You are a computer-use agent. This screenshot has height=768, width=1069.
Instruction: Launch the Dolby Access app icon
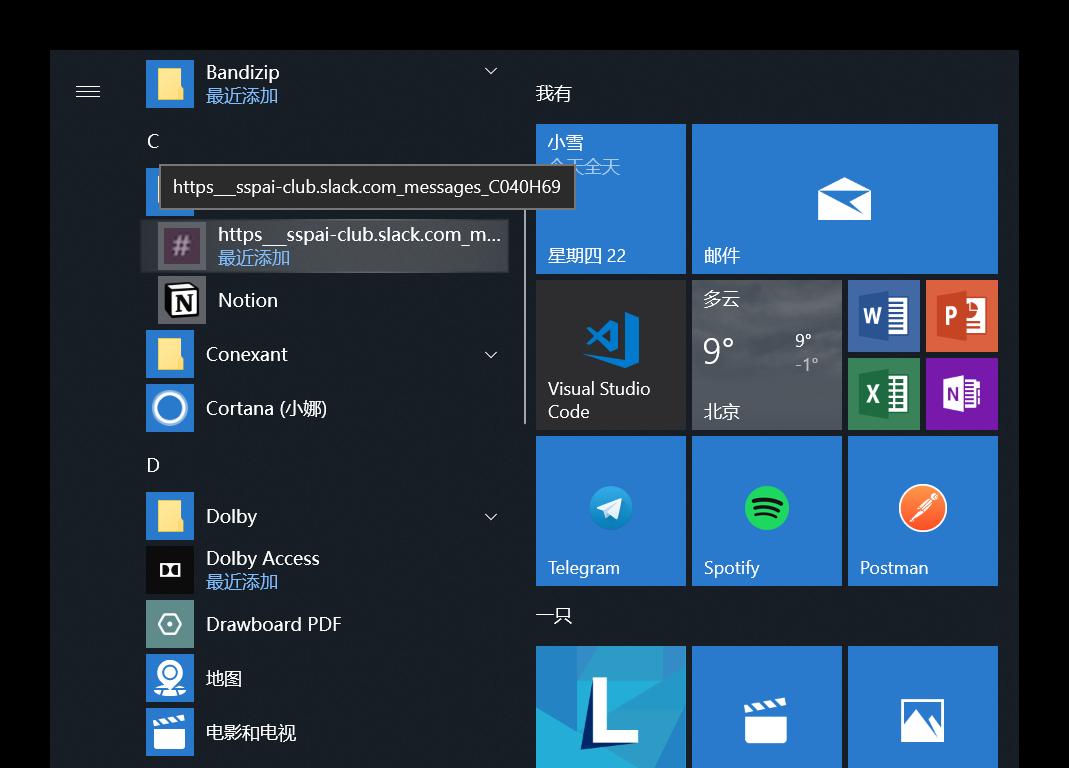click(x=170, y=570)
